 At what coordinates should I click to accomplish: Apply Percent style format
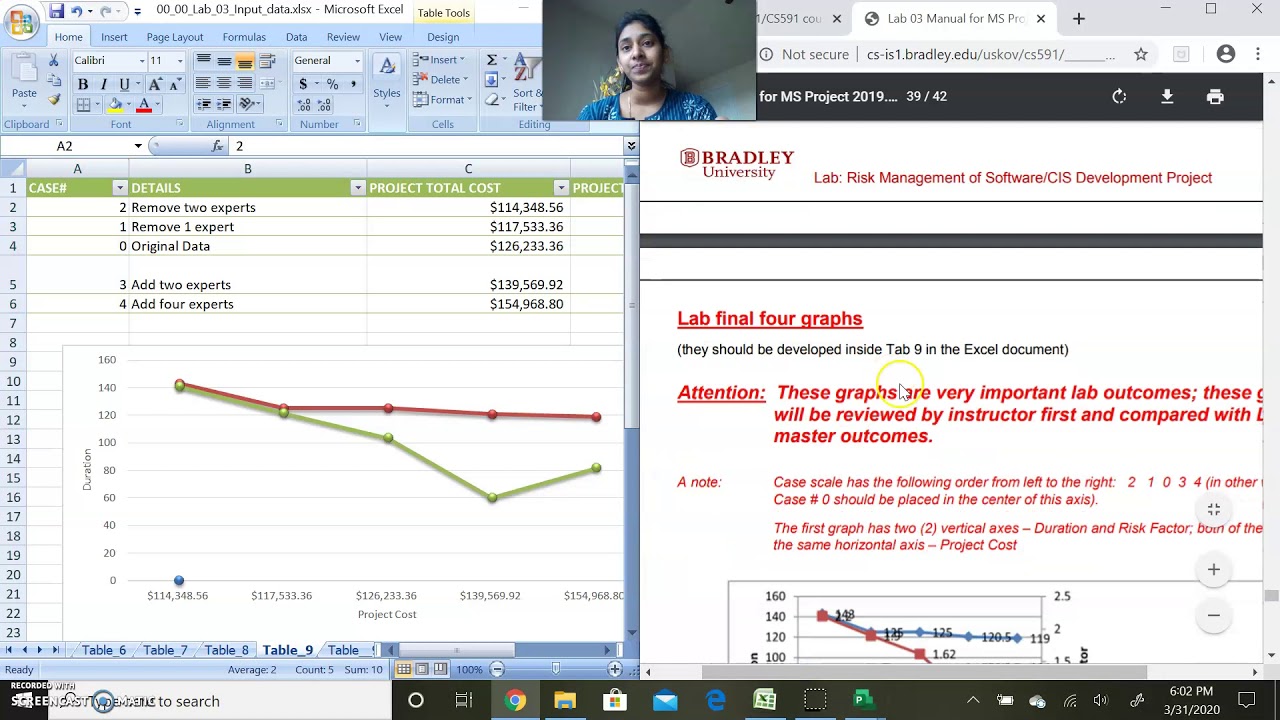tap(332, 84)
